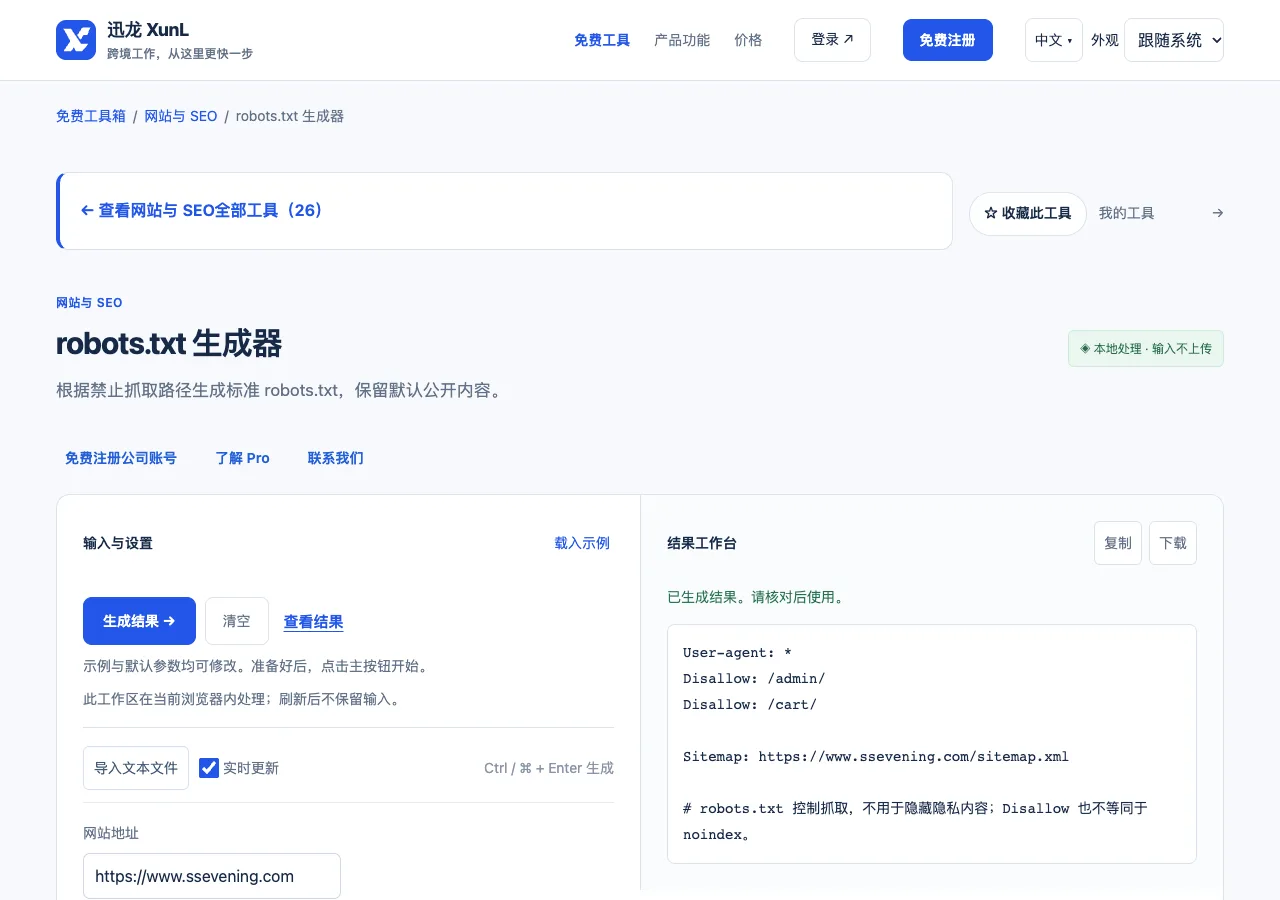This screenshot has width=1280, height=900.
Task: Click the 清空 button
Action: point(237,621)
